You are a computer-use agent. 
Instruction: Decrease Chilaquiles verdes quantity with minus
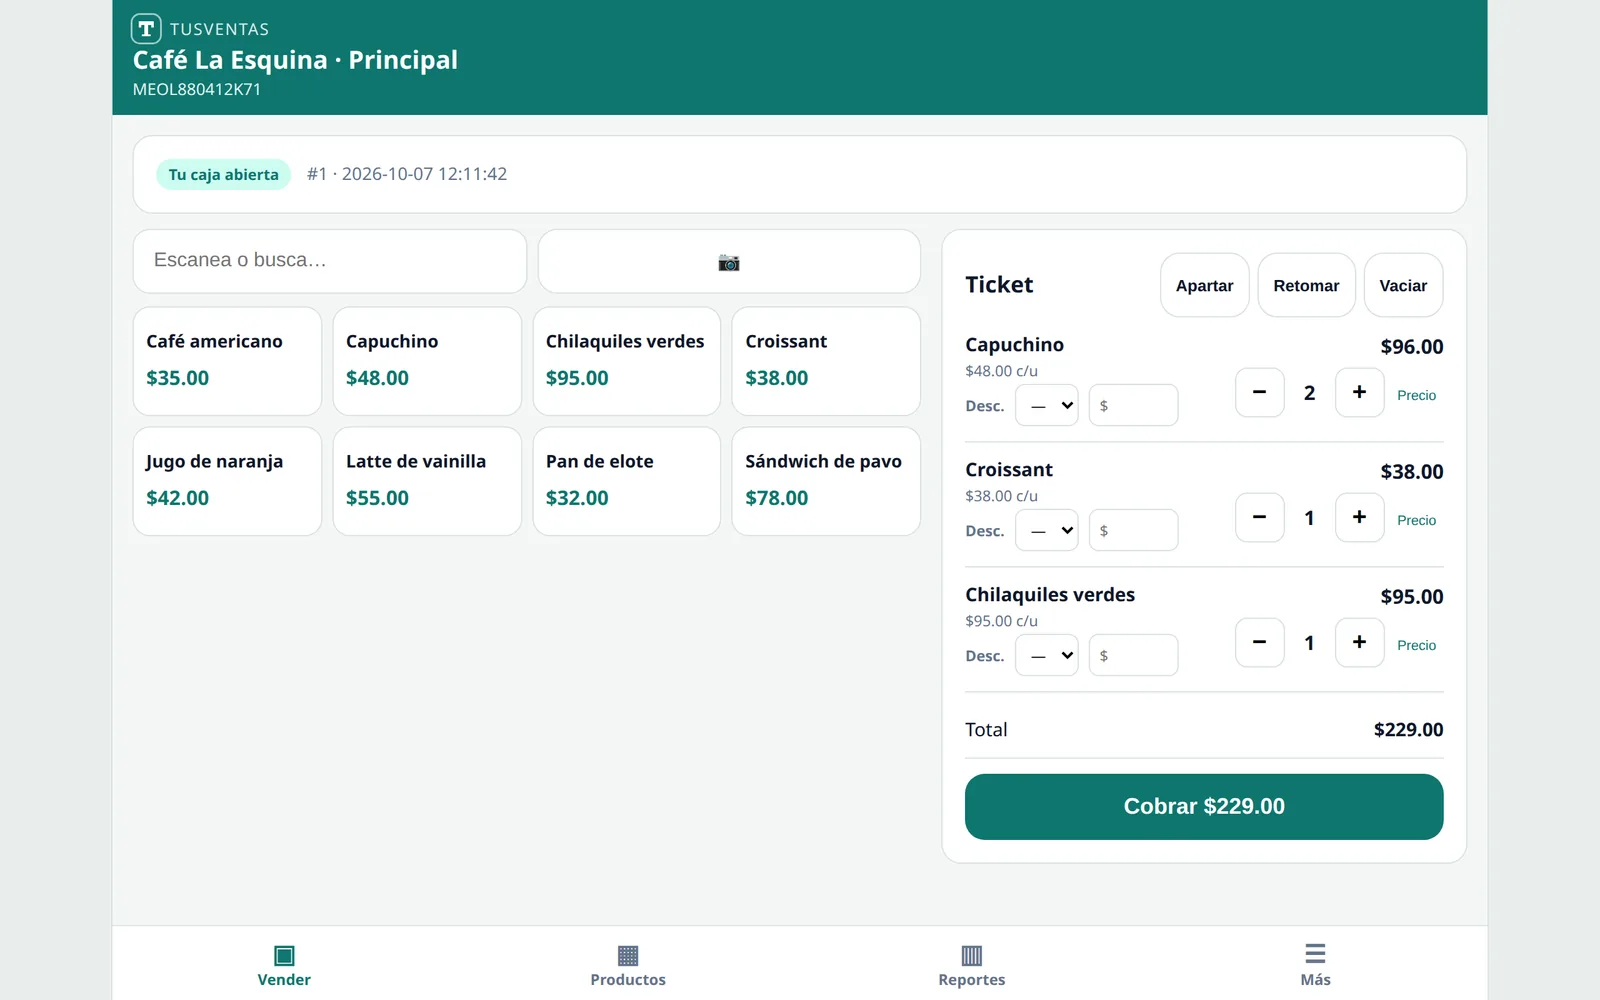click(x=1260, y=642)
